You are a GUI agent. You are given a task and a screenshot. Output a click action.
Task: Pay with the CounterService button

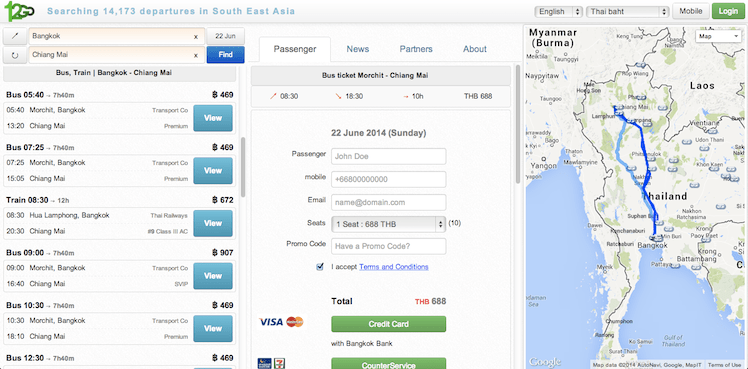click(388, 364)
